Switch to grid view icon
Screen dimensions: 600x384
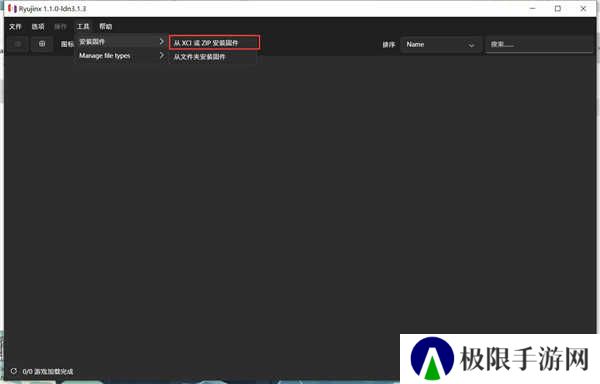(42, 44)
